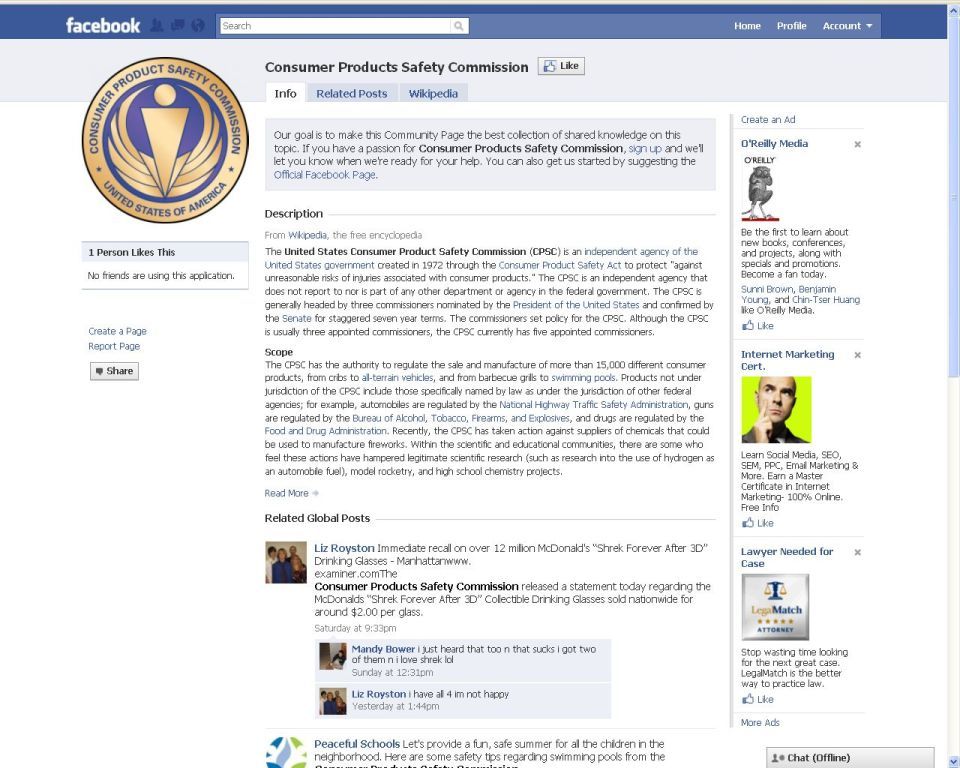Viewport: 960px width, 768px height.
Task: Click the More Ads link
Action: coord(760,723)
